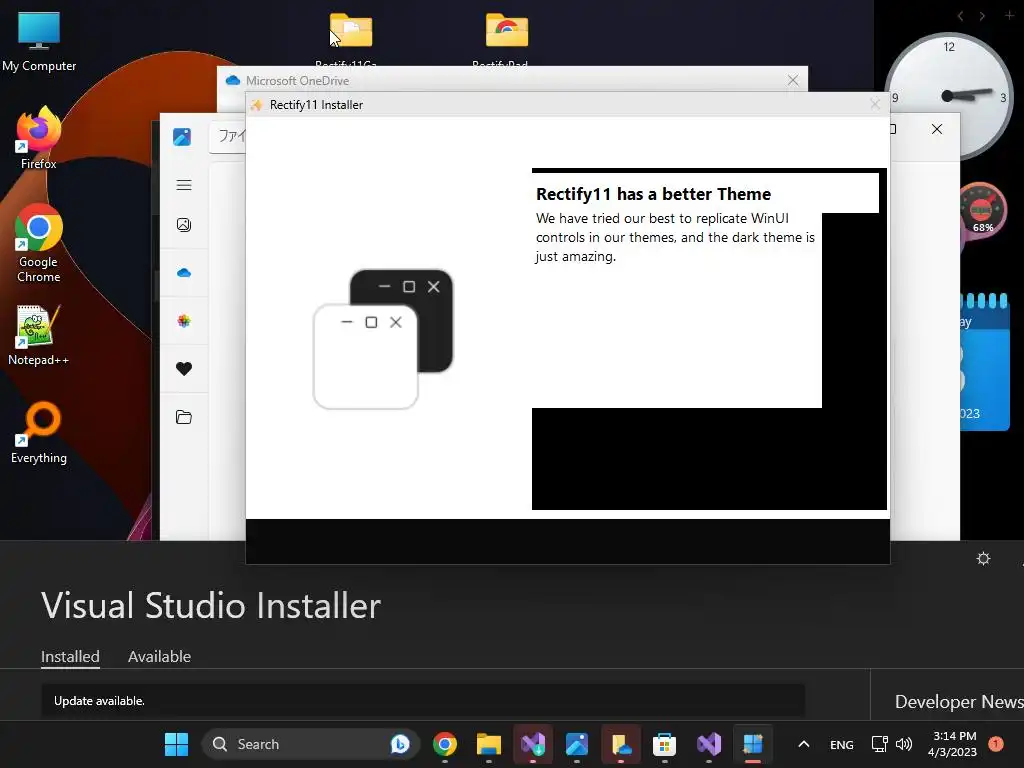Open the Rectify11 Installer taskbar icon
The height and width of the screenshot is (768, 1024).
[752, 744]
